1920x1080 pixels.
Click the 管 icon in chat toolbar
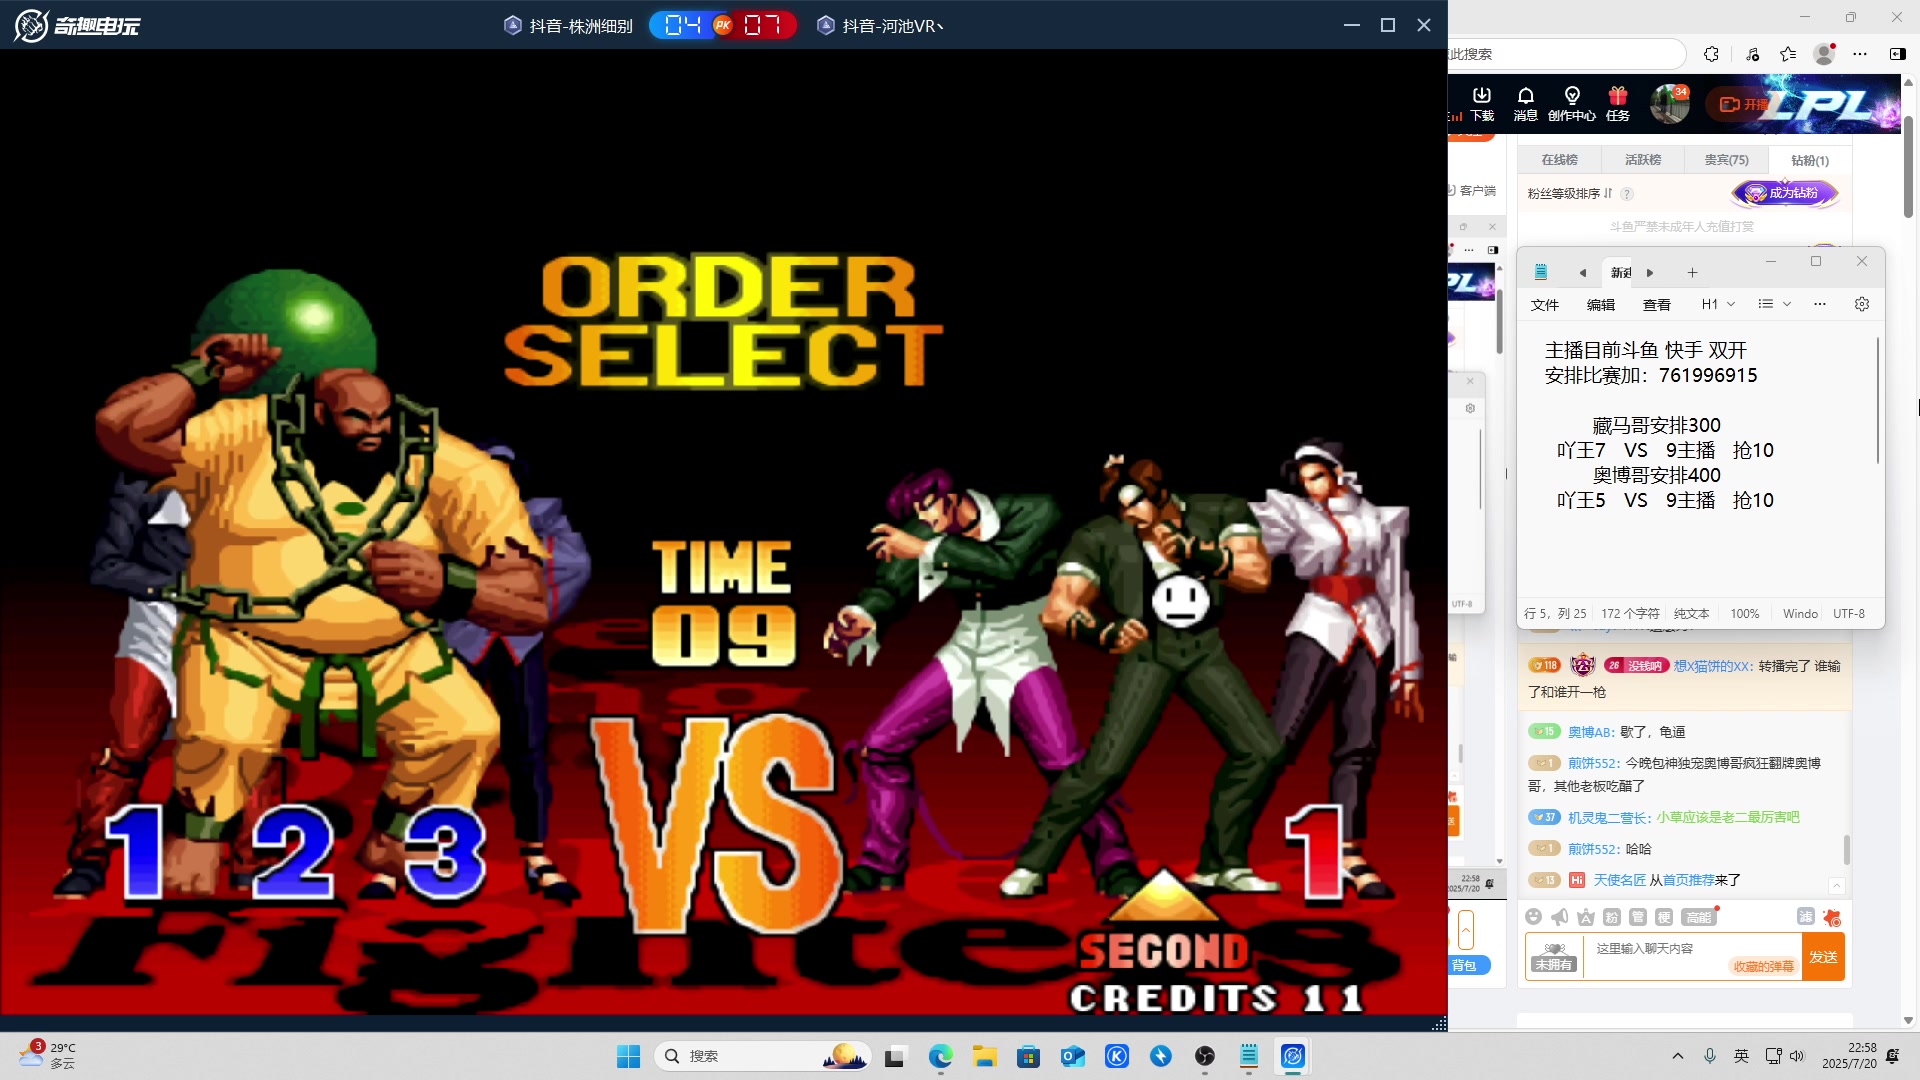[x=1638, y=917]
